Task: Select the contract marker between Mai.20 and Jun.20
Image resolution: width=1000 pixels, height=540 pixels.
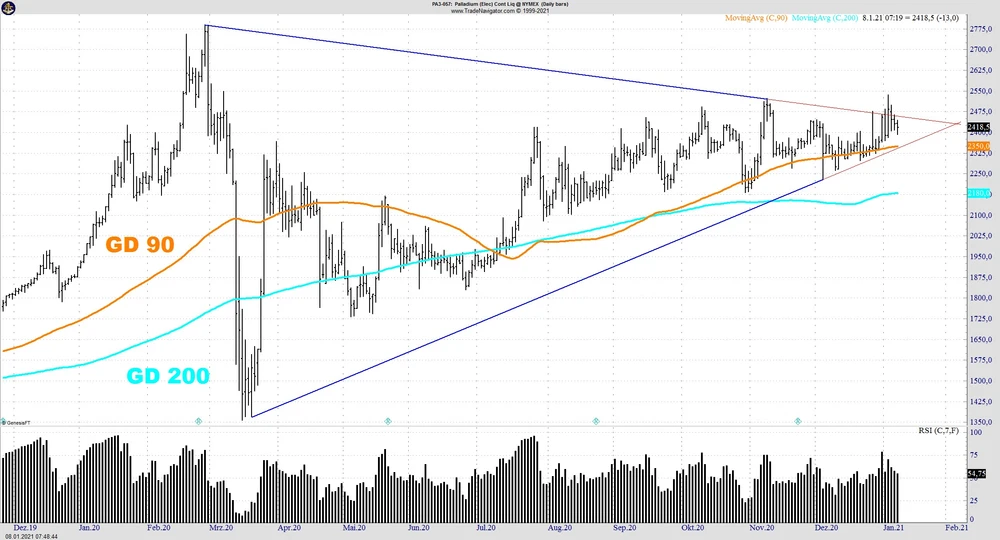Action: tap(388, 421)
